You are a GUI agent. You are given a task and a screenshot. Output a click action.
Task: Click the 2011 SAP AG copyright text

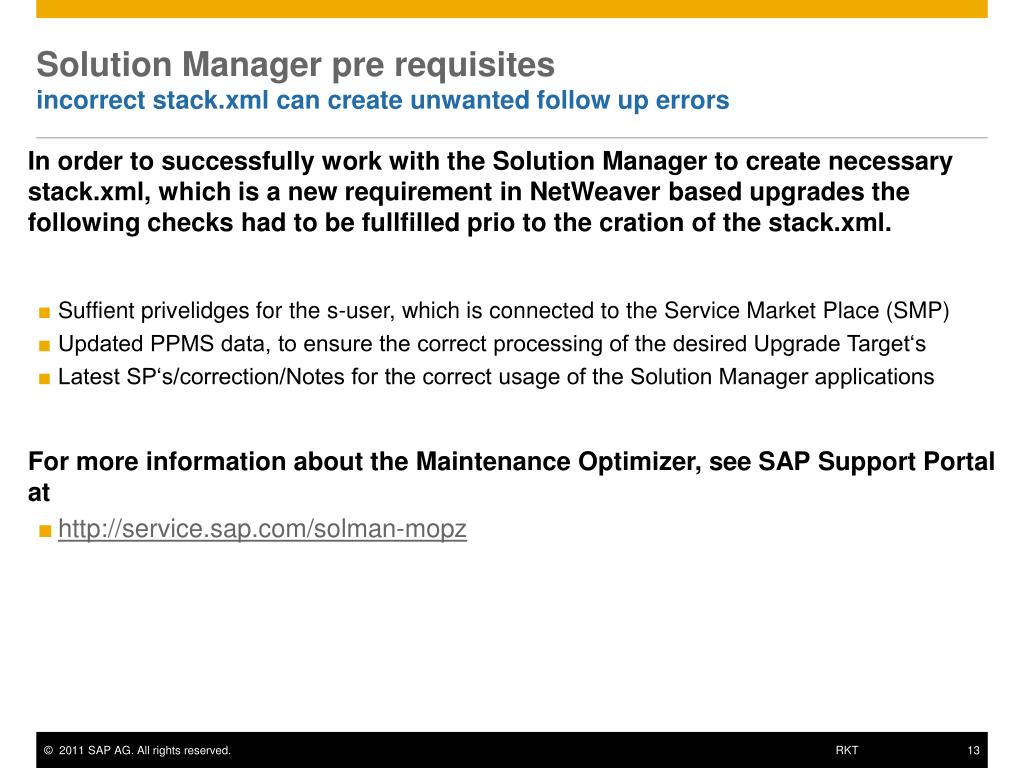pos(144,750)
